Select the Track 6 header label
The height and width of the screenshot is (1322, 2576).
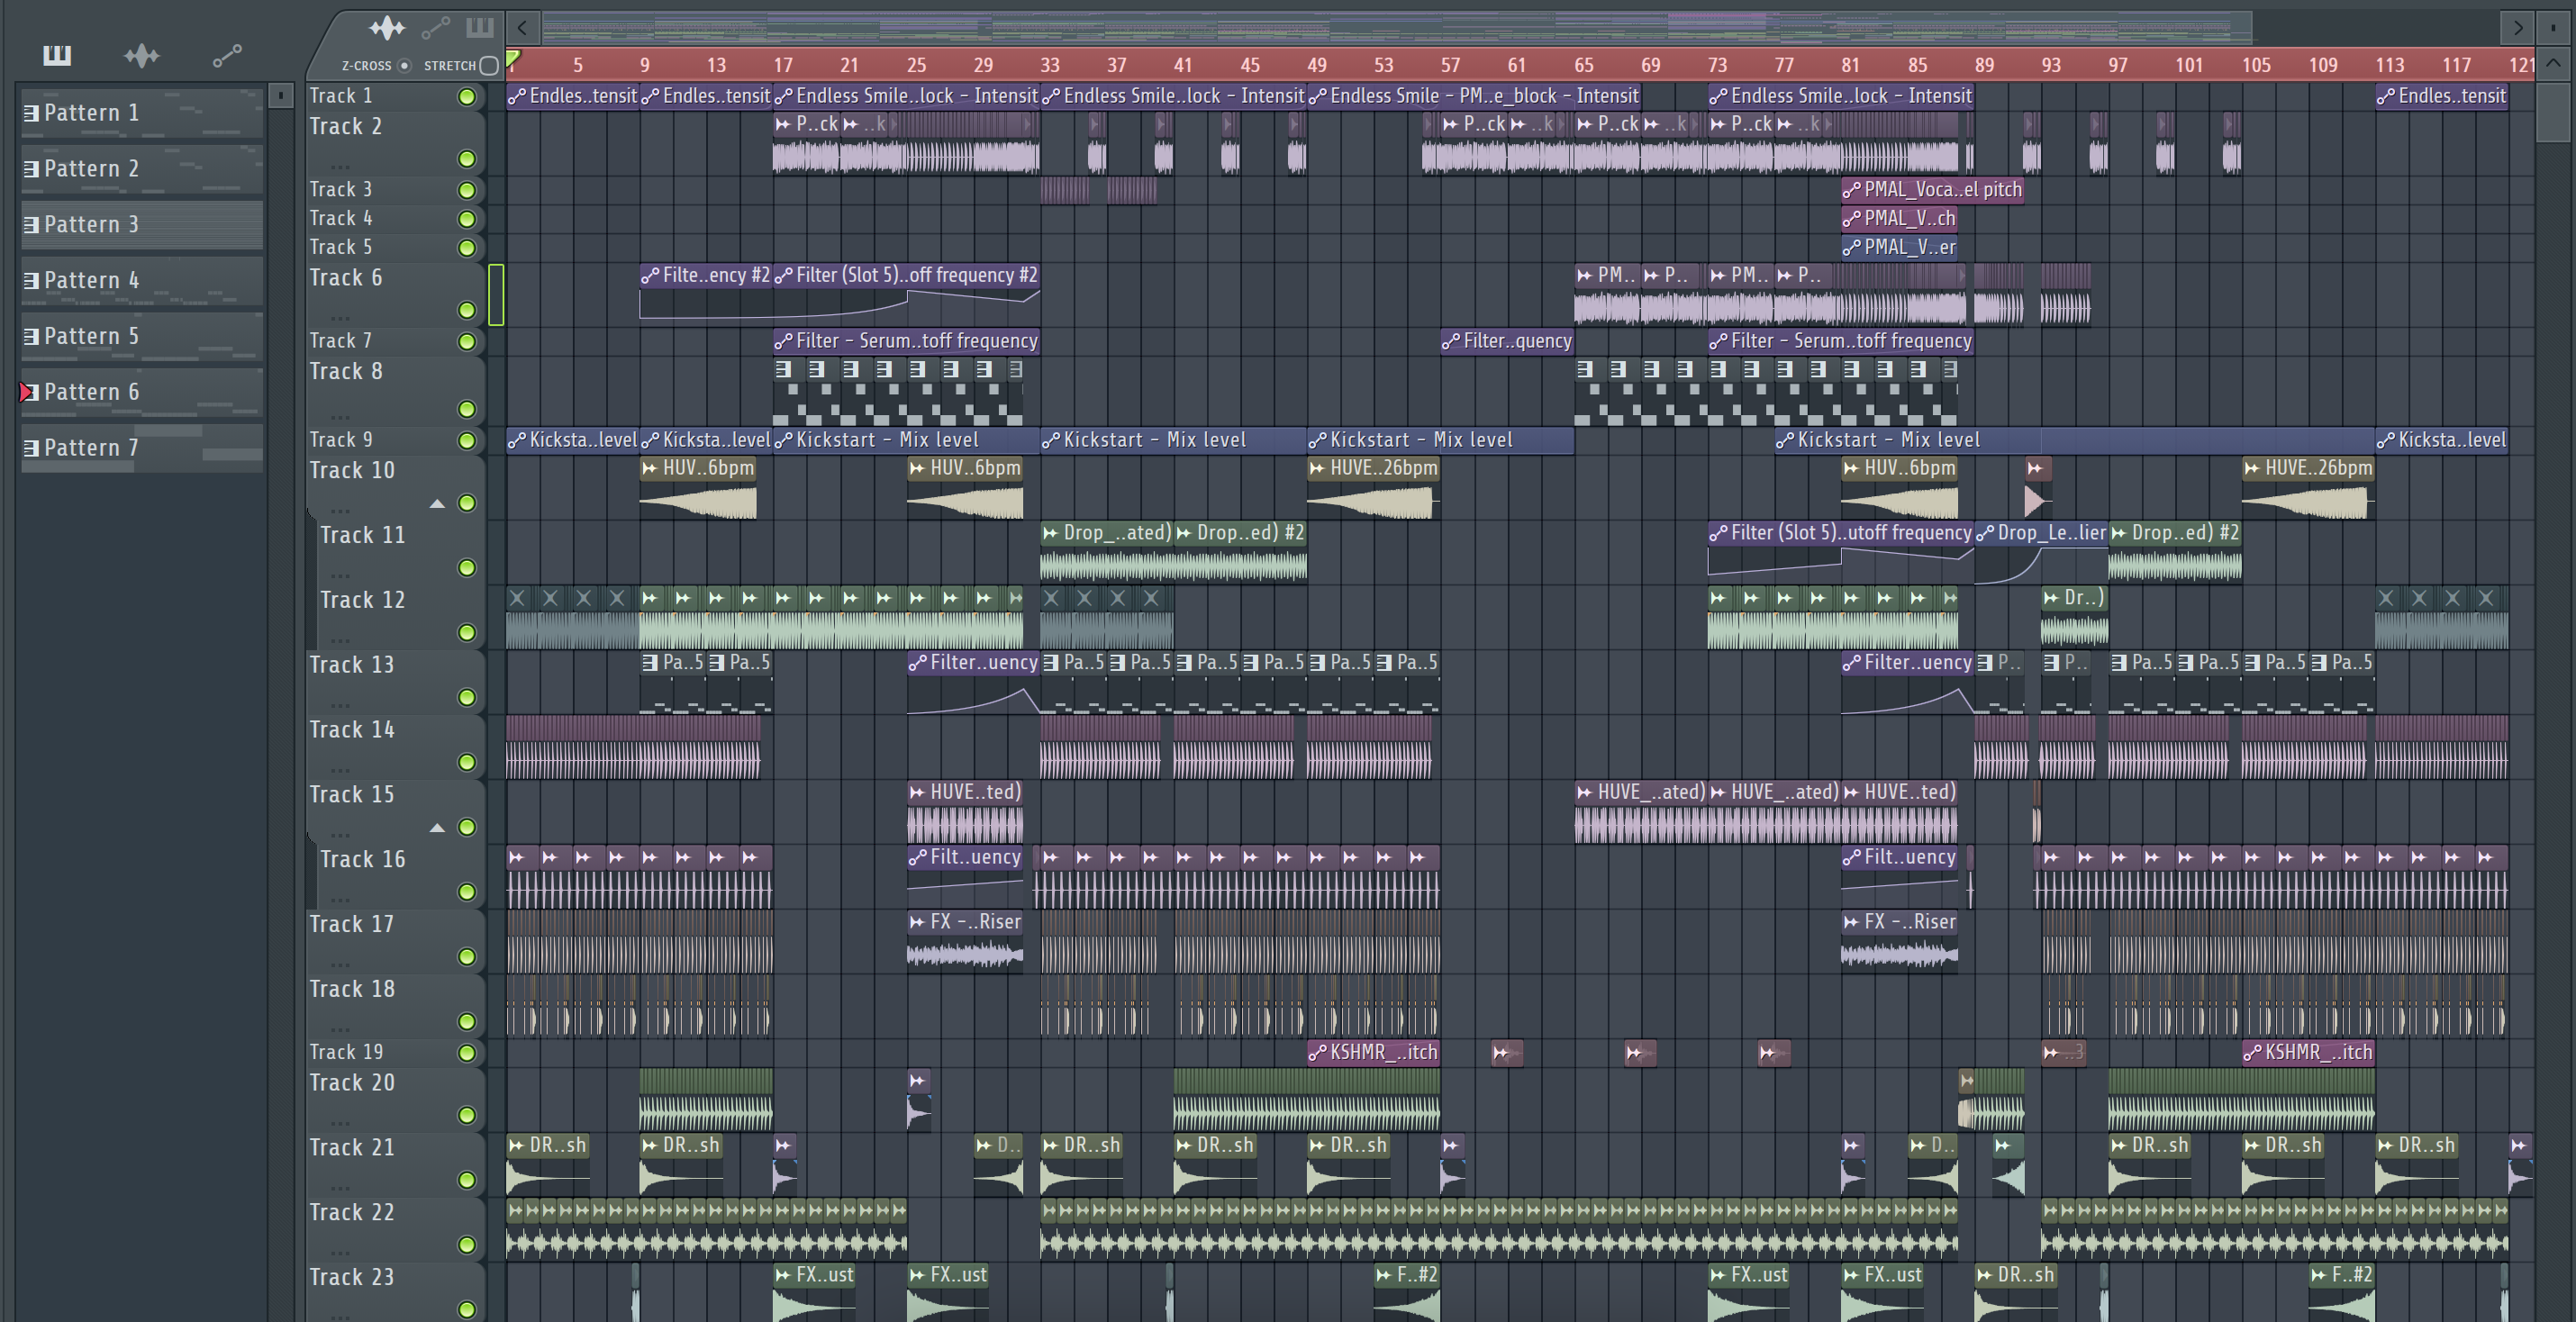[x=345, y=278]
